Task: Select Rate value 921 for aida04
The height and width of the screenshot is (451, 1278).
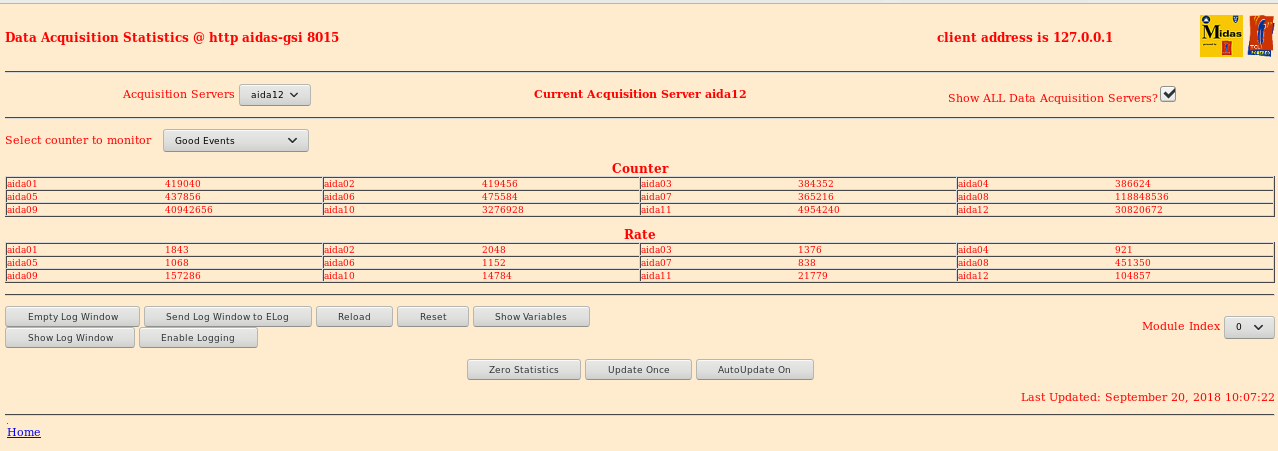Action: (x=1124, y=250)
